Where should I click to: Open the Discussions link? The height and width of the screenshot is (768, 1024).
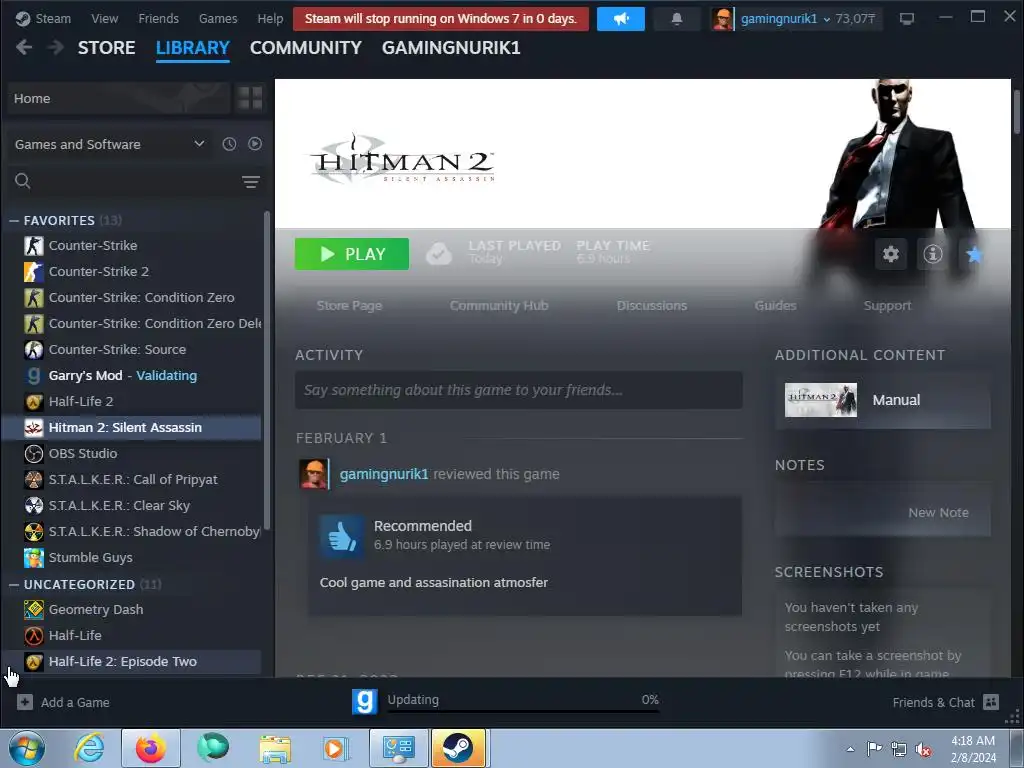(652, 306)
